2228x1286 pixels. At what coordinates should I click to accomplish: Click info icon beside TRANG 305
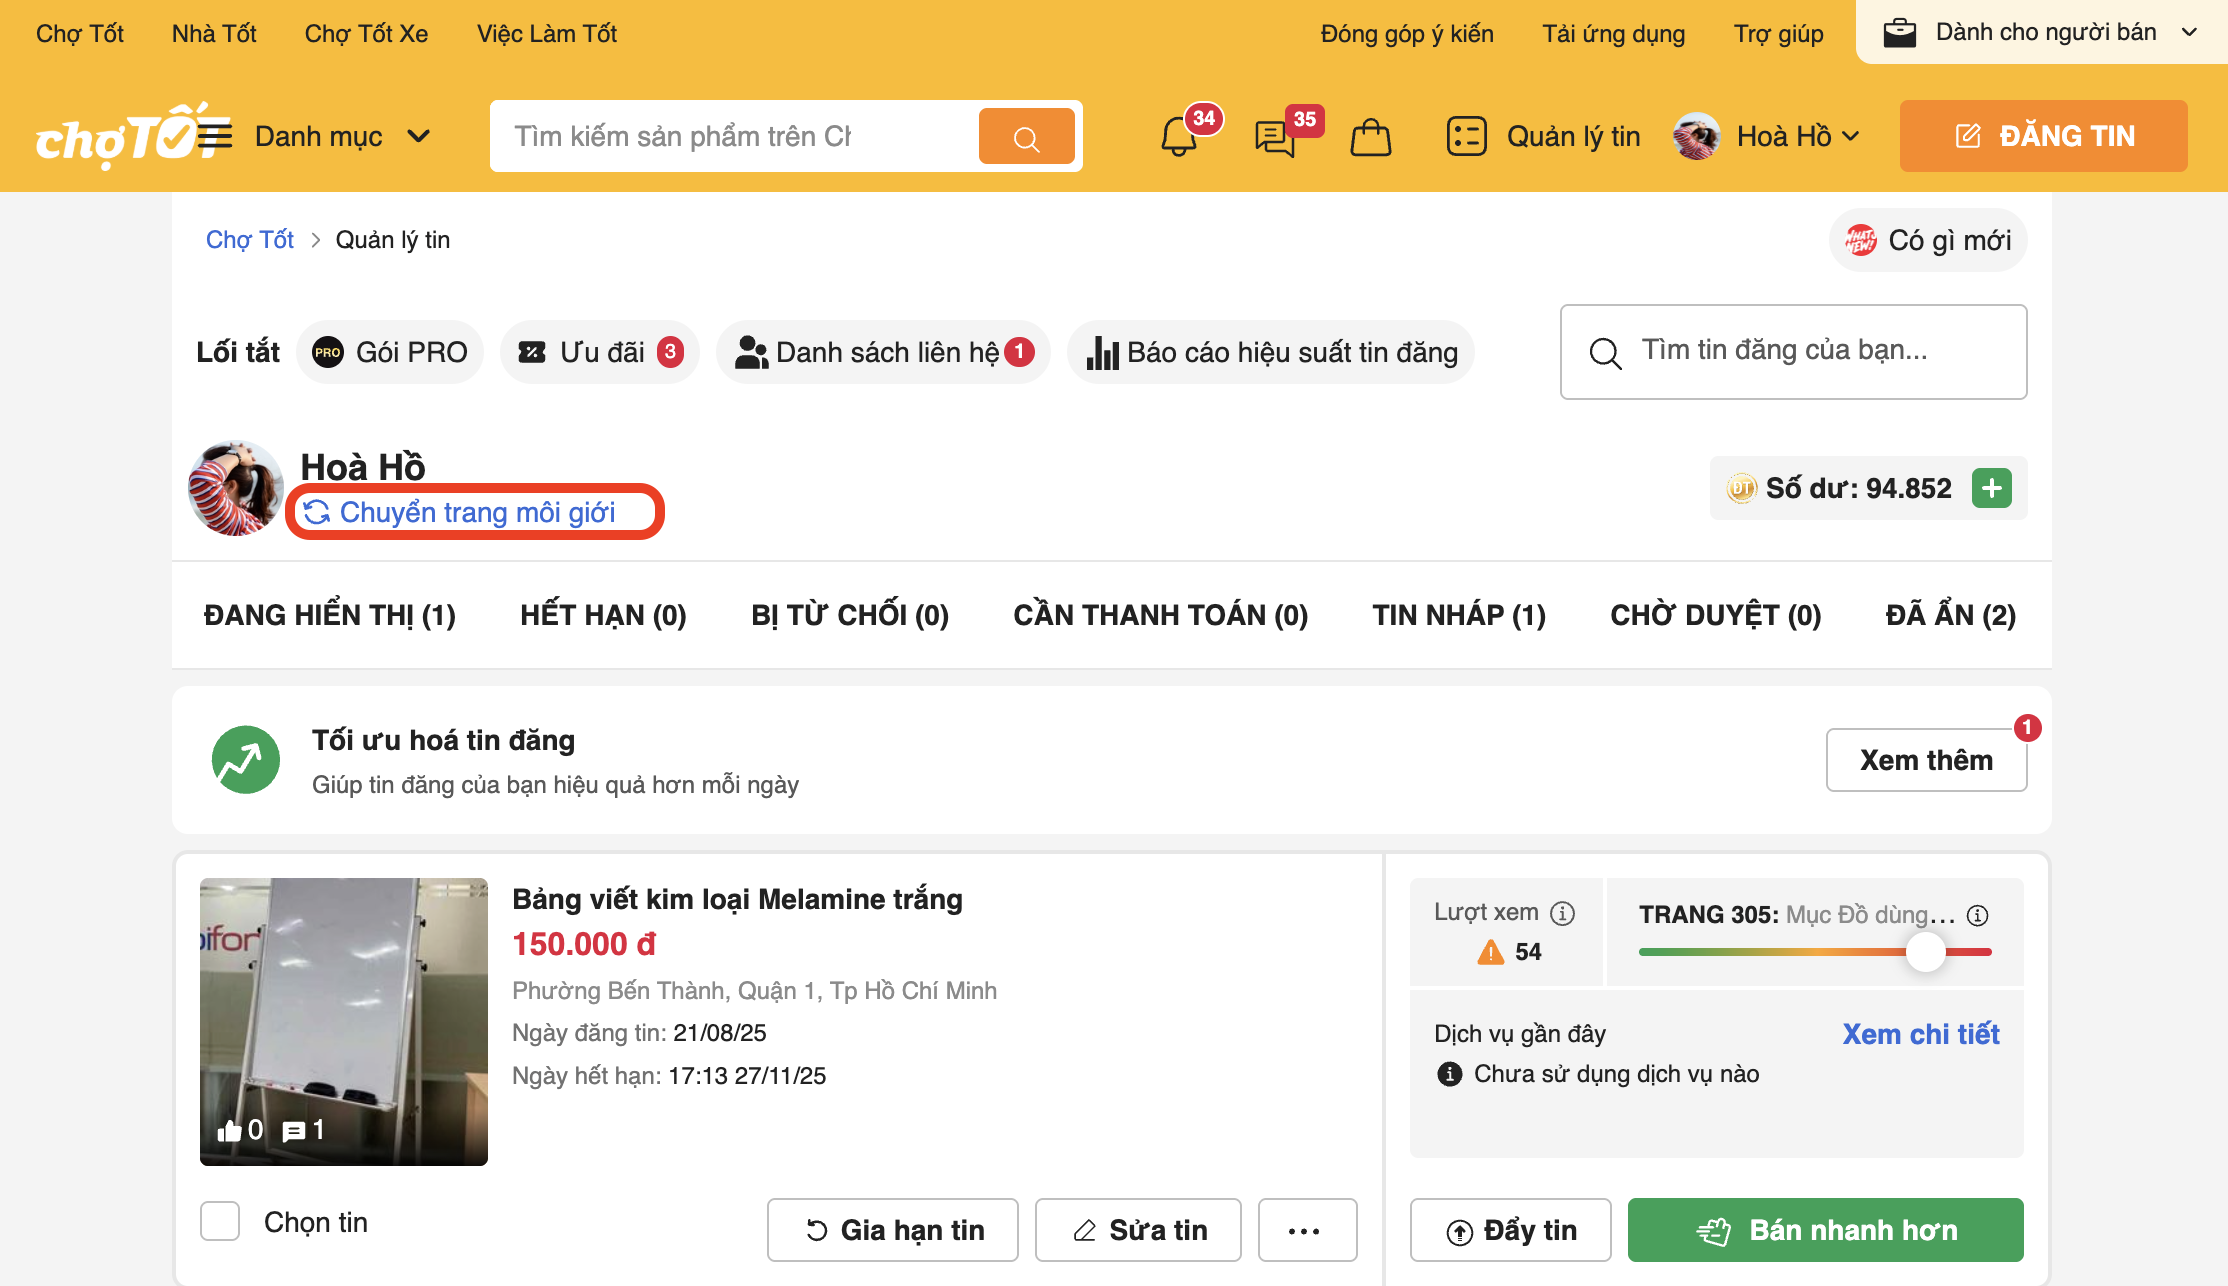click(x=1977, y=915)
